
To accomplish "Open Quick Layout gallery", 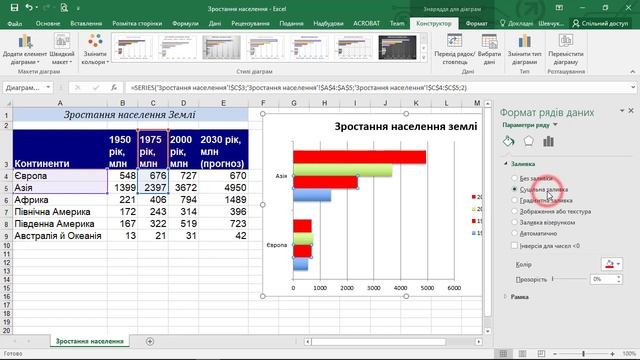I will 62,49.
